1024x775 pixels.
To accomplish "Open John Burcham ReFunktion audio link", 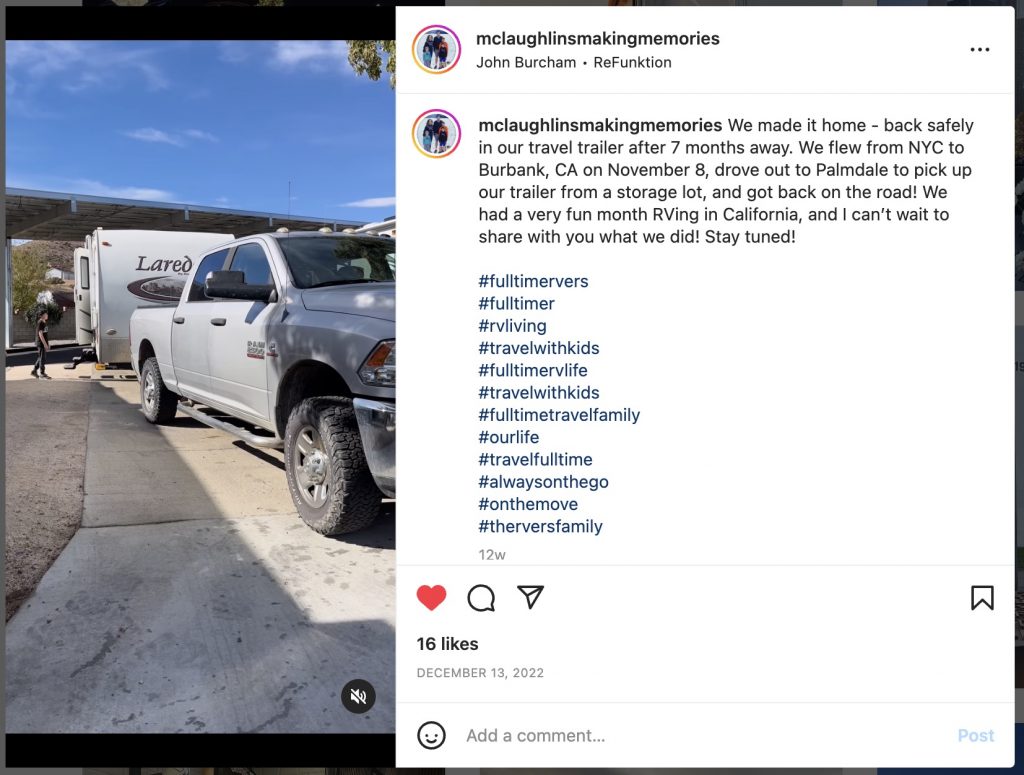I will tap(573, 63).
